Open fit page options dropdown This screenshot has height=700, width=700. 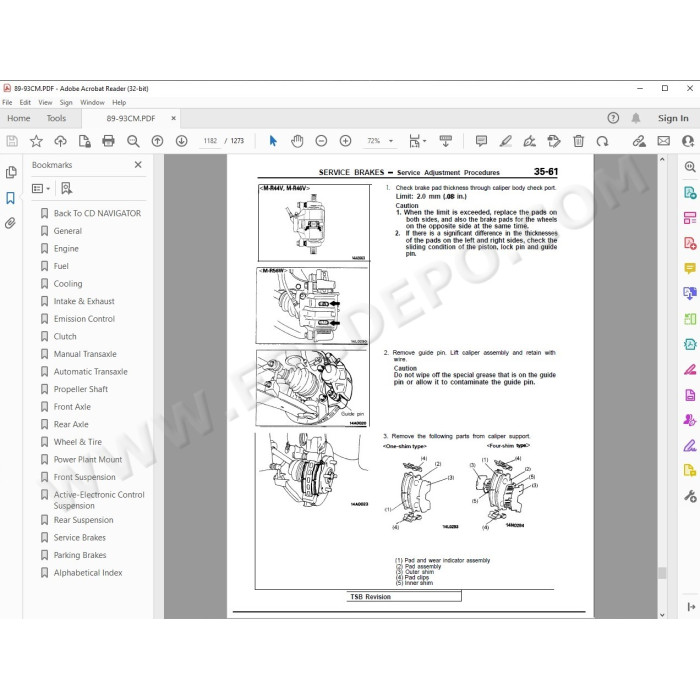[x=417, y=142]
